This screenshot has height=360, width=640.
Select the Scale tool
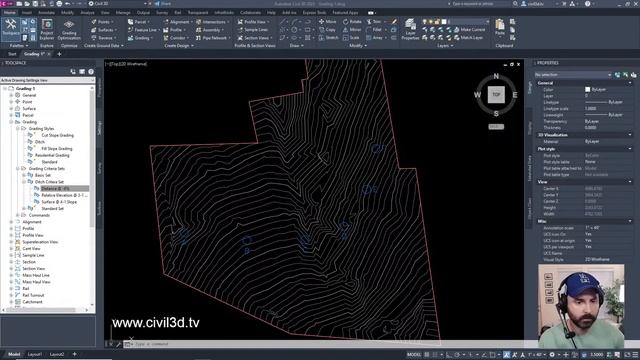[351, 38]
